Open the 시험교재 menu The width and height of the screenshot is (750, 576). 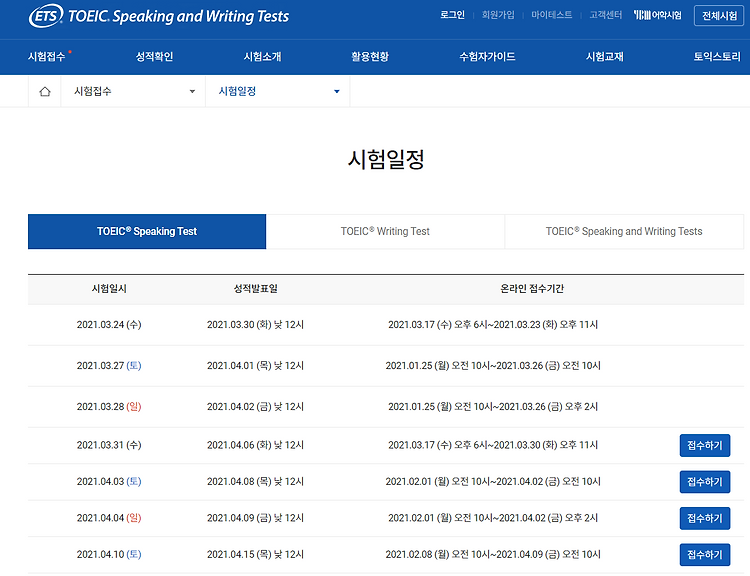pyautogui.click(x=605, y=56)
